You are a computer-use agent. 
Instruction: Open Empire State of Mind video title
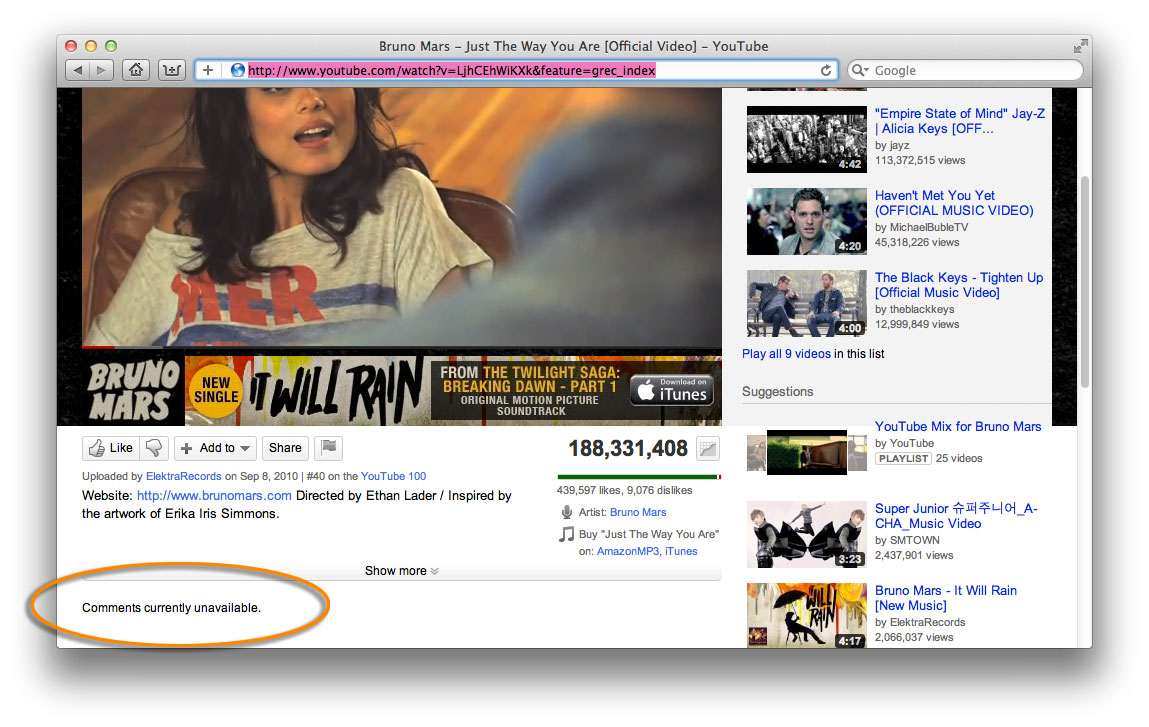(960, 121)
